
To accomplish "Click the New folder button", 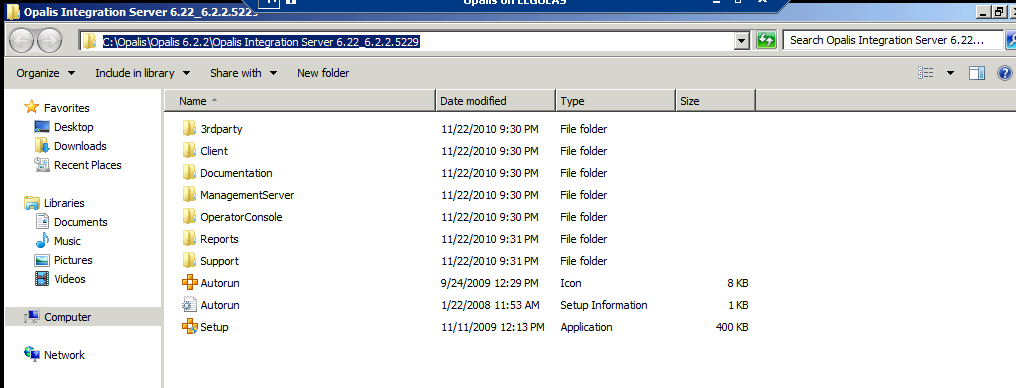I will point(323,73).
